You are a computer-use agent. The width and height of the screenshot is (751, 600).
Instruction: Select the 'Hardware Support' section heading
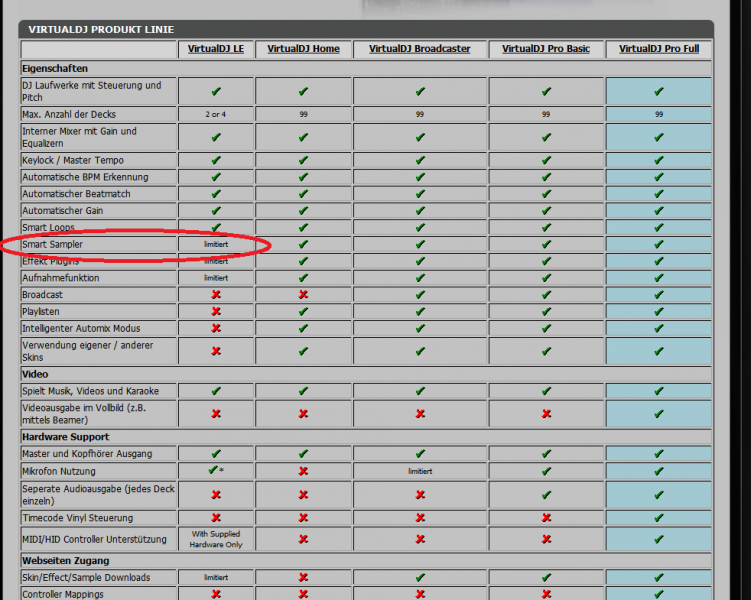[66, 437]
